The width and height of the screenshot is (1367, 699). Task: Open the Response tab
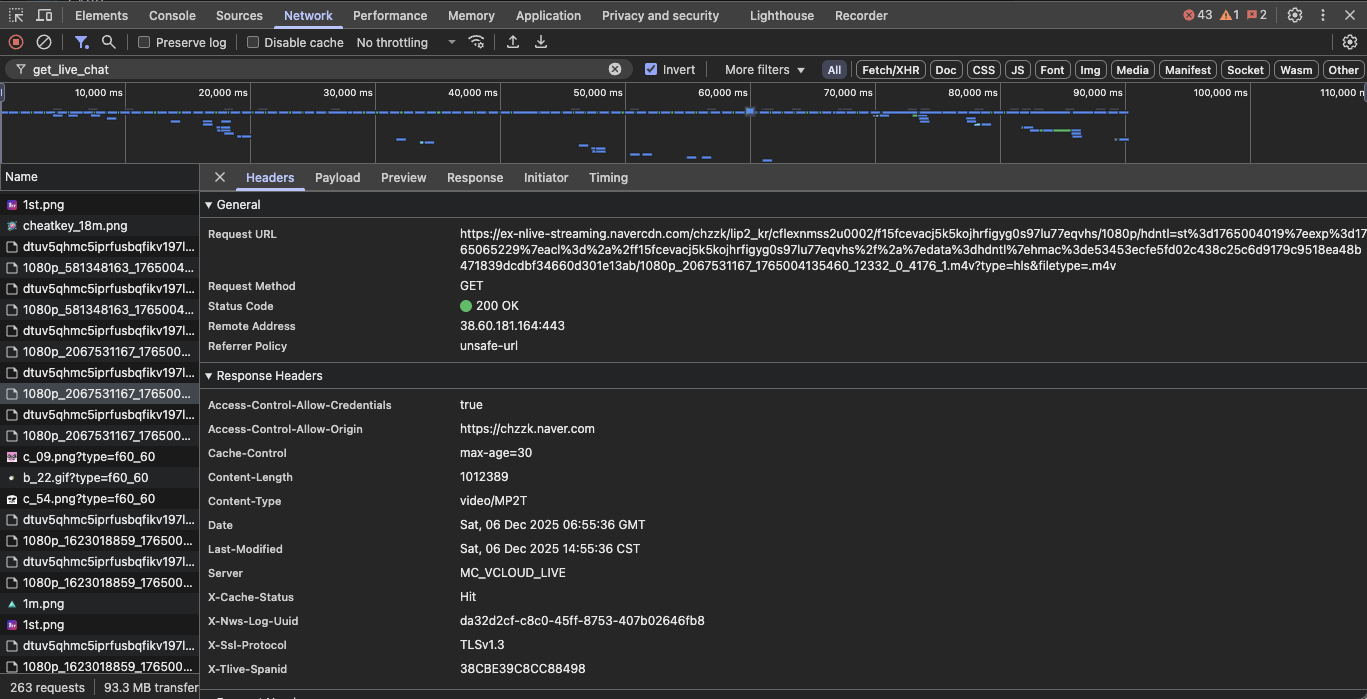click(475, 177)
